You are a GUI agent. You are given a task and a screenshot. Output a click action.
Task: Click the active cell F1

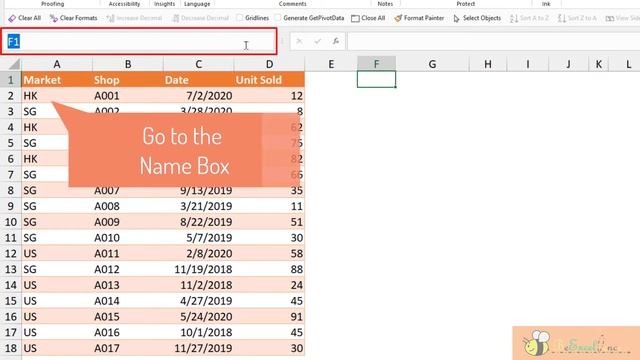pyautogui.click(x=376, y=79)
